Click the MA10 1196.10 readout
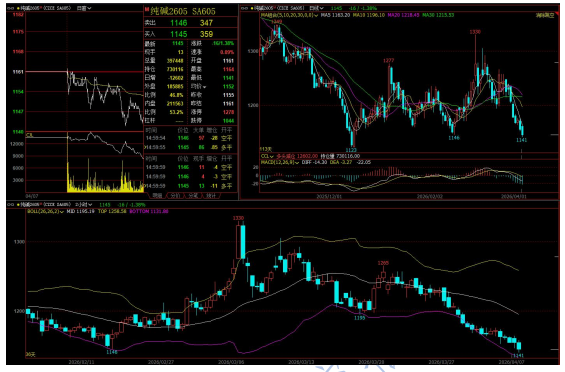Image resolution: width=565 pixels, height=372 pixels. pyautogui.click(x=369, y=15)
